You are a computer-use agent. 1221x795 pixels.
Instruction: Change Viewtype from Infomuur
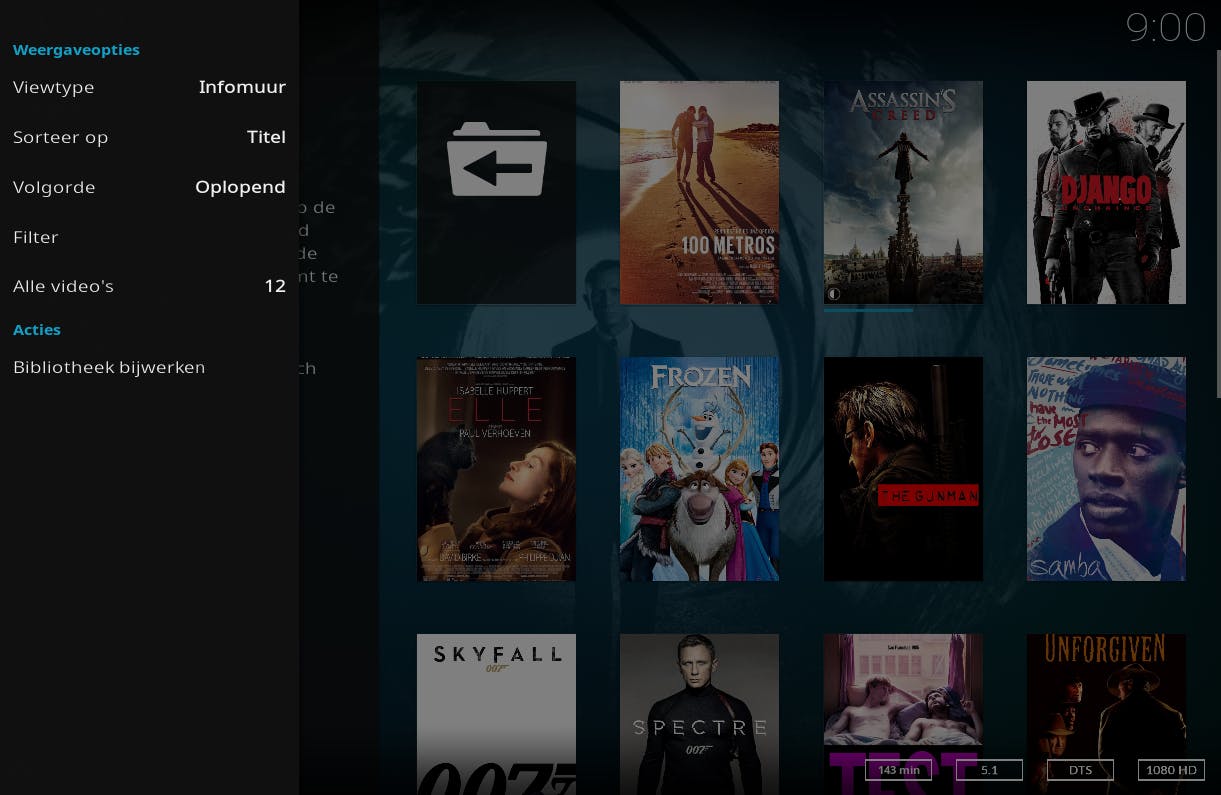click(x=149, y=87)
